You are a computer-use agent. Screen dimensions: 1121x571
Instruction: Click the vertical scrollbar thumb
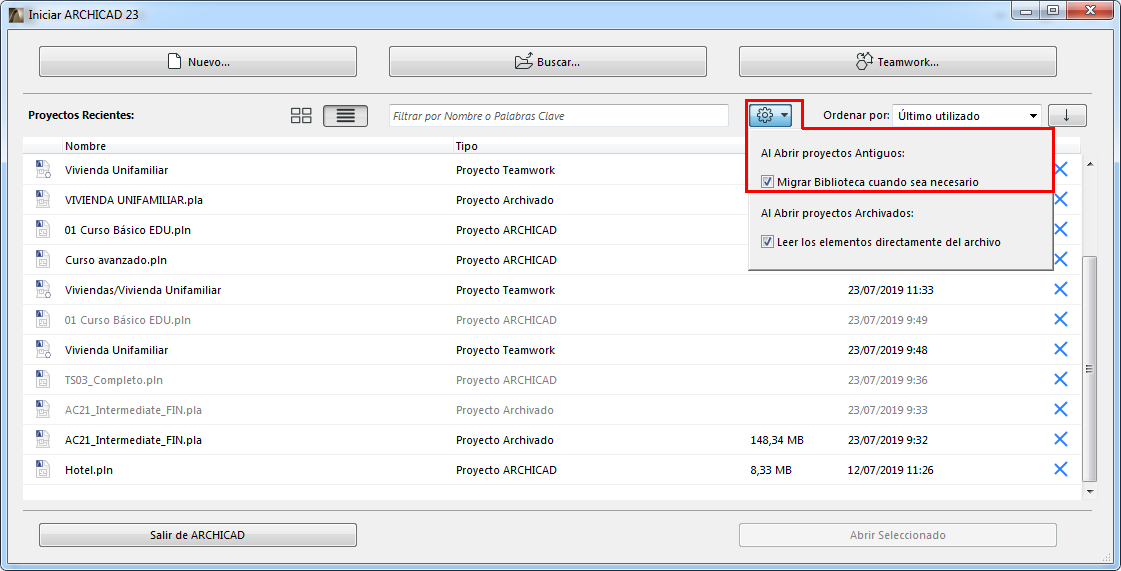[1090, 369]
